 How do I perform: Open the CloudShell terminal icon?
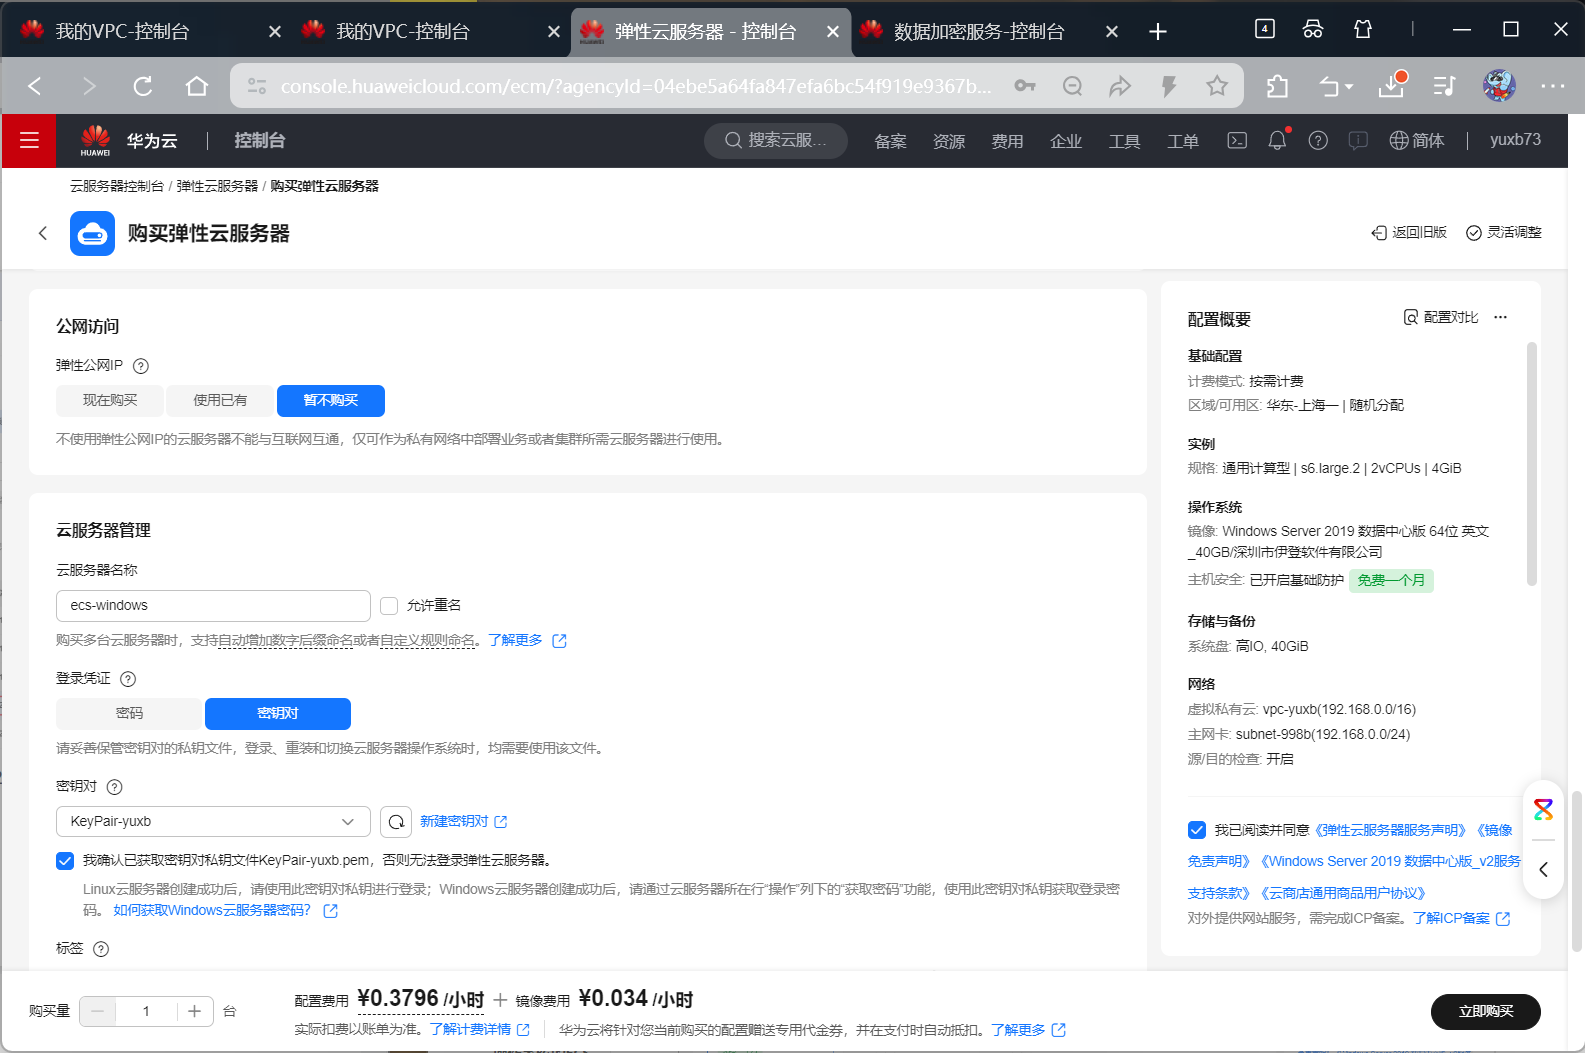tap(1237, 141)
